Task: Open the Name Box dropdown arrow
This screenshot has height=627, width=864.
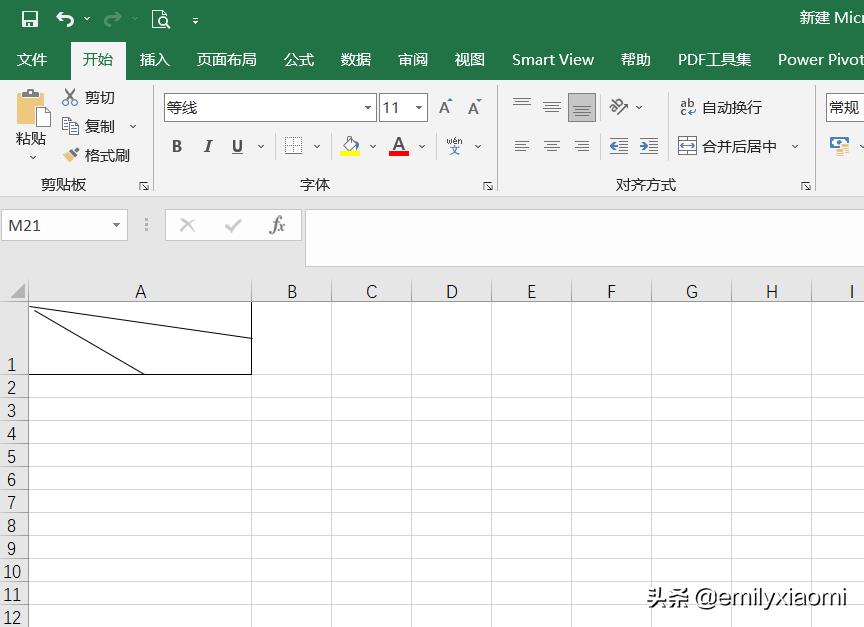Action: (x=117, y=225)
